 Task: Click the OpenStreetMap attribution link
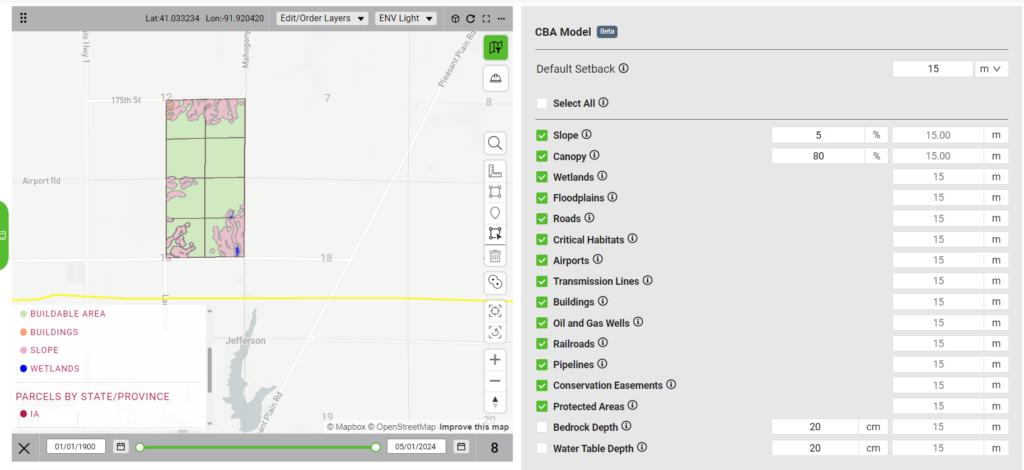(401, 427)
